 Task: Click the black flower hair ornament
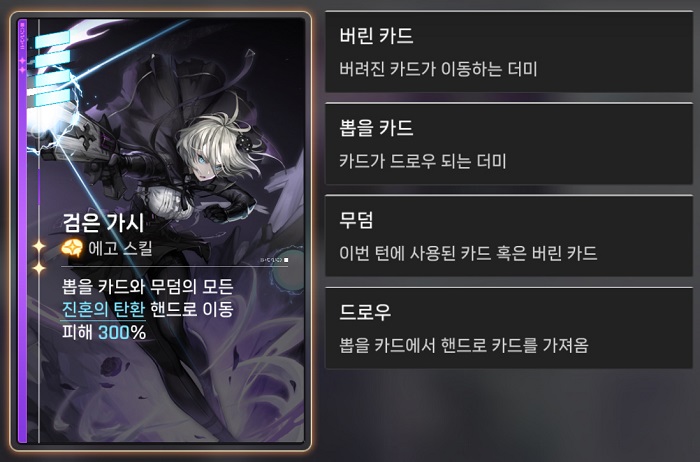pyautogui.click(x=245, y=143)
